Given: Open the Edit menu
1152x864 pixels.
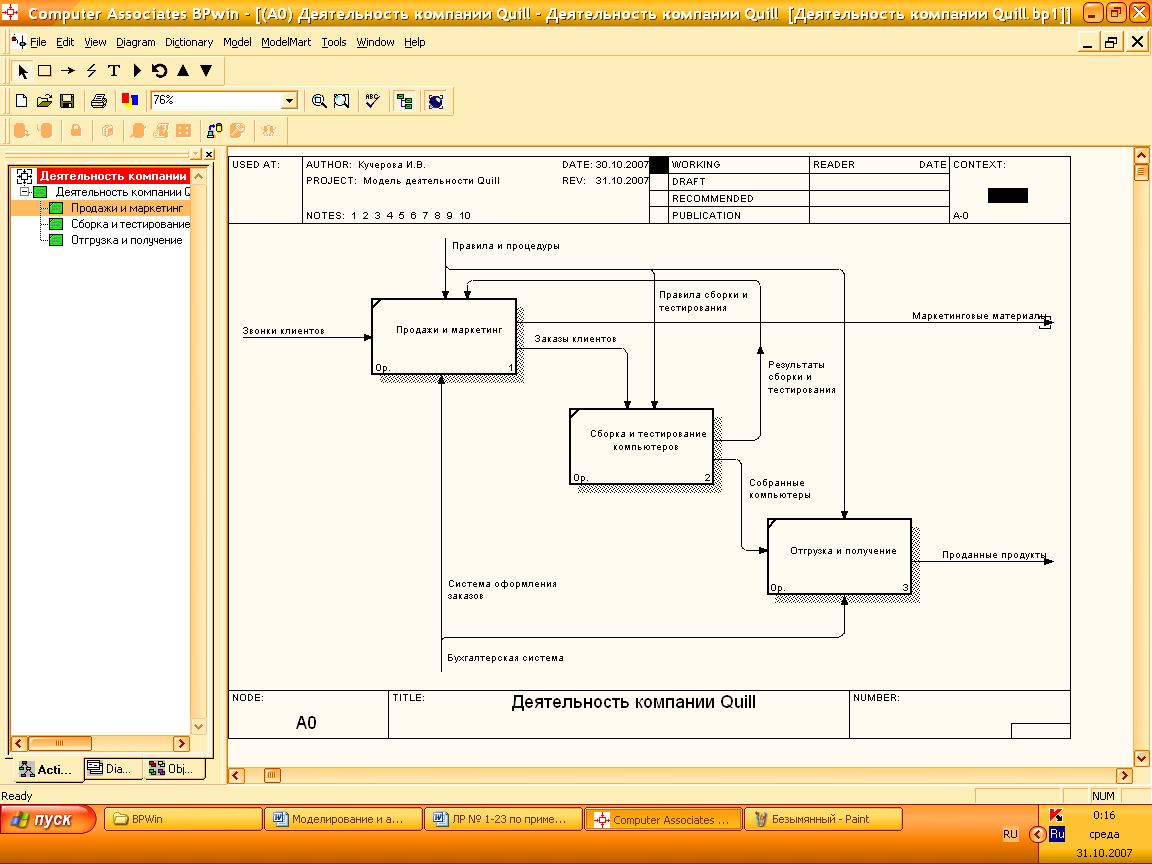Looking at the screenshot, I should pos(65,42).
